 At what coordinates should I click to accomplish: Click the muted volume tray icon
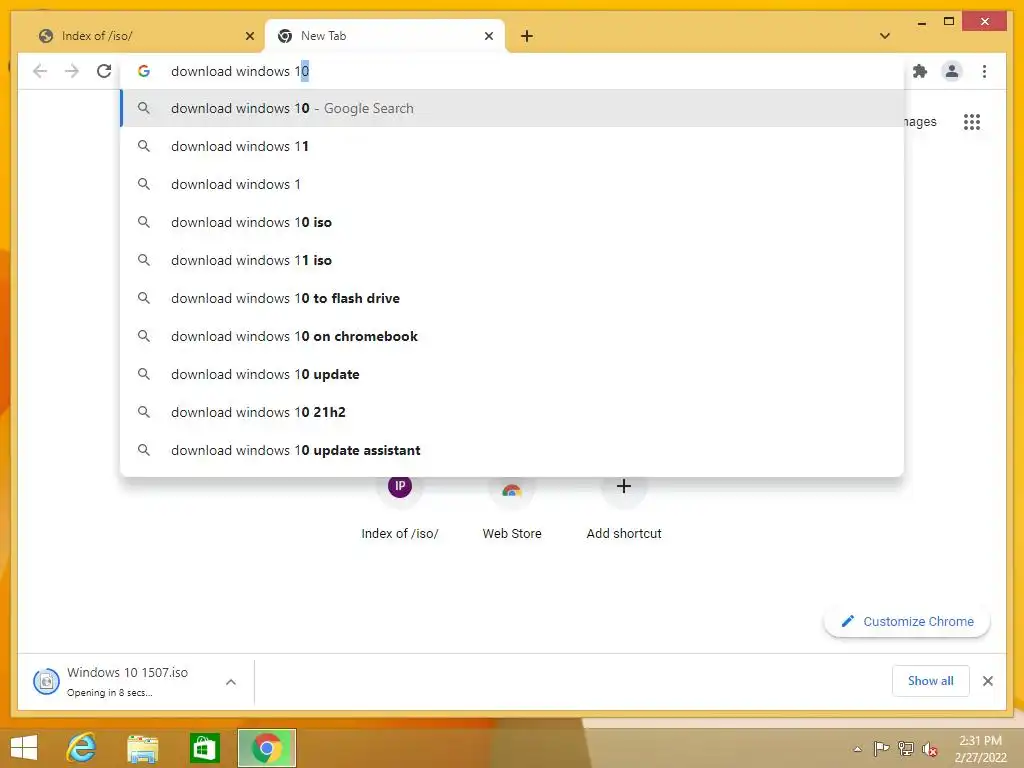(929, 749)
